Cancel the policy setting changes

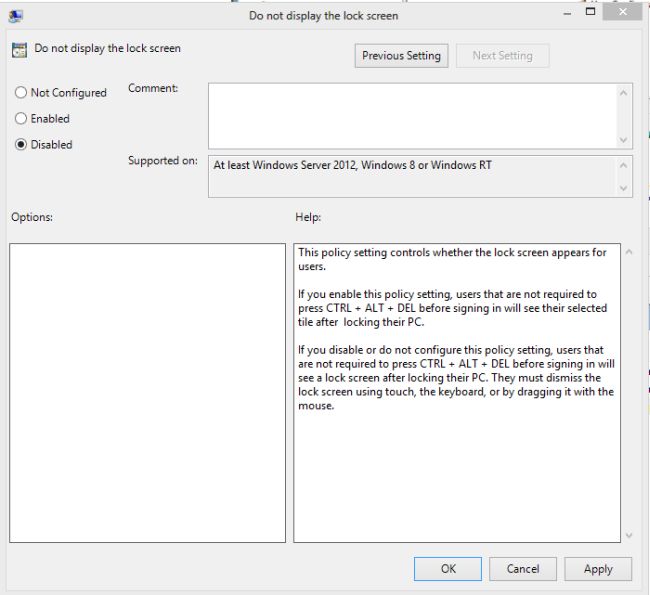point(523,569)
